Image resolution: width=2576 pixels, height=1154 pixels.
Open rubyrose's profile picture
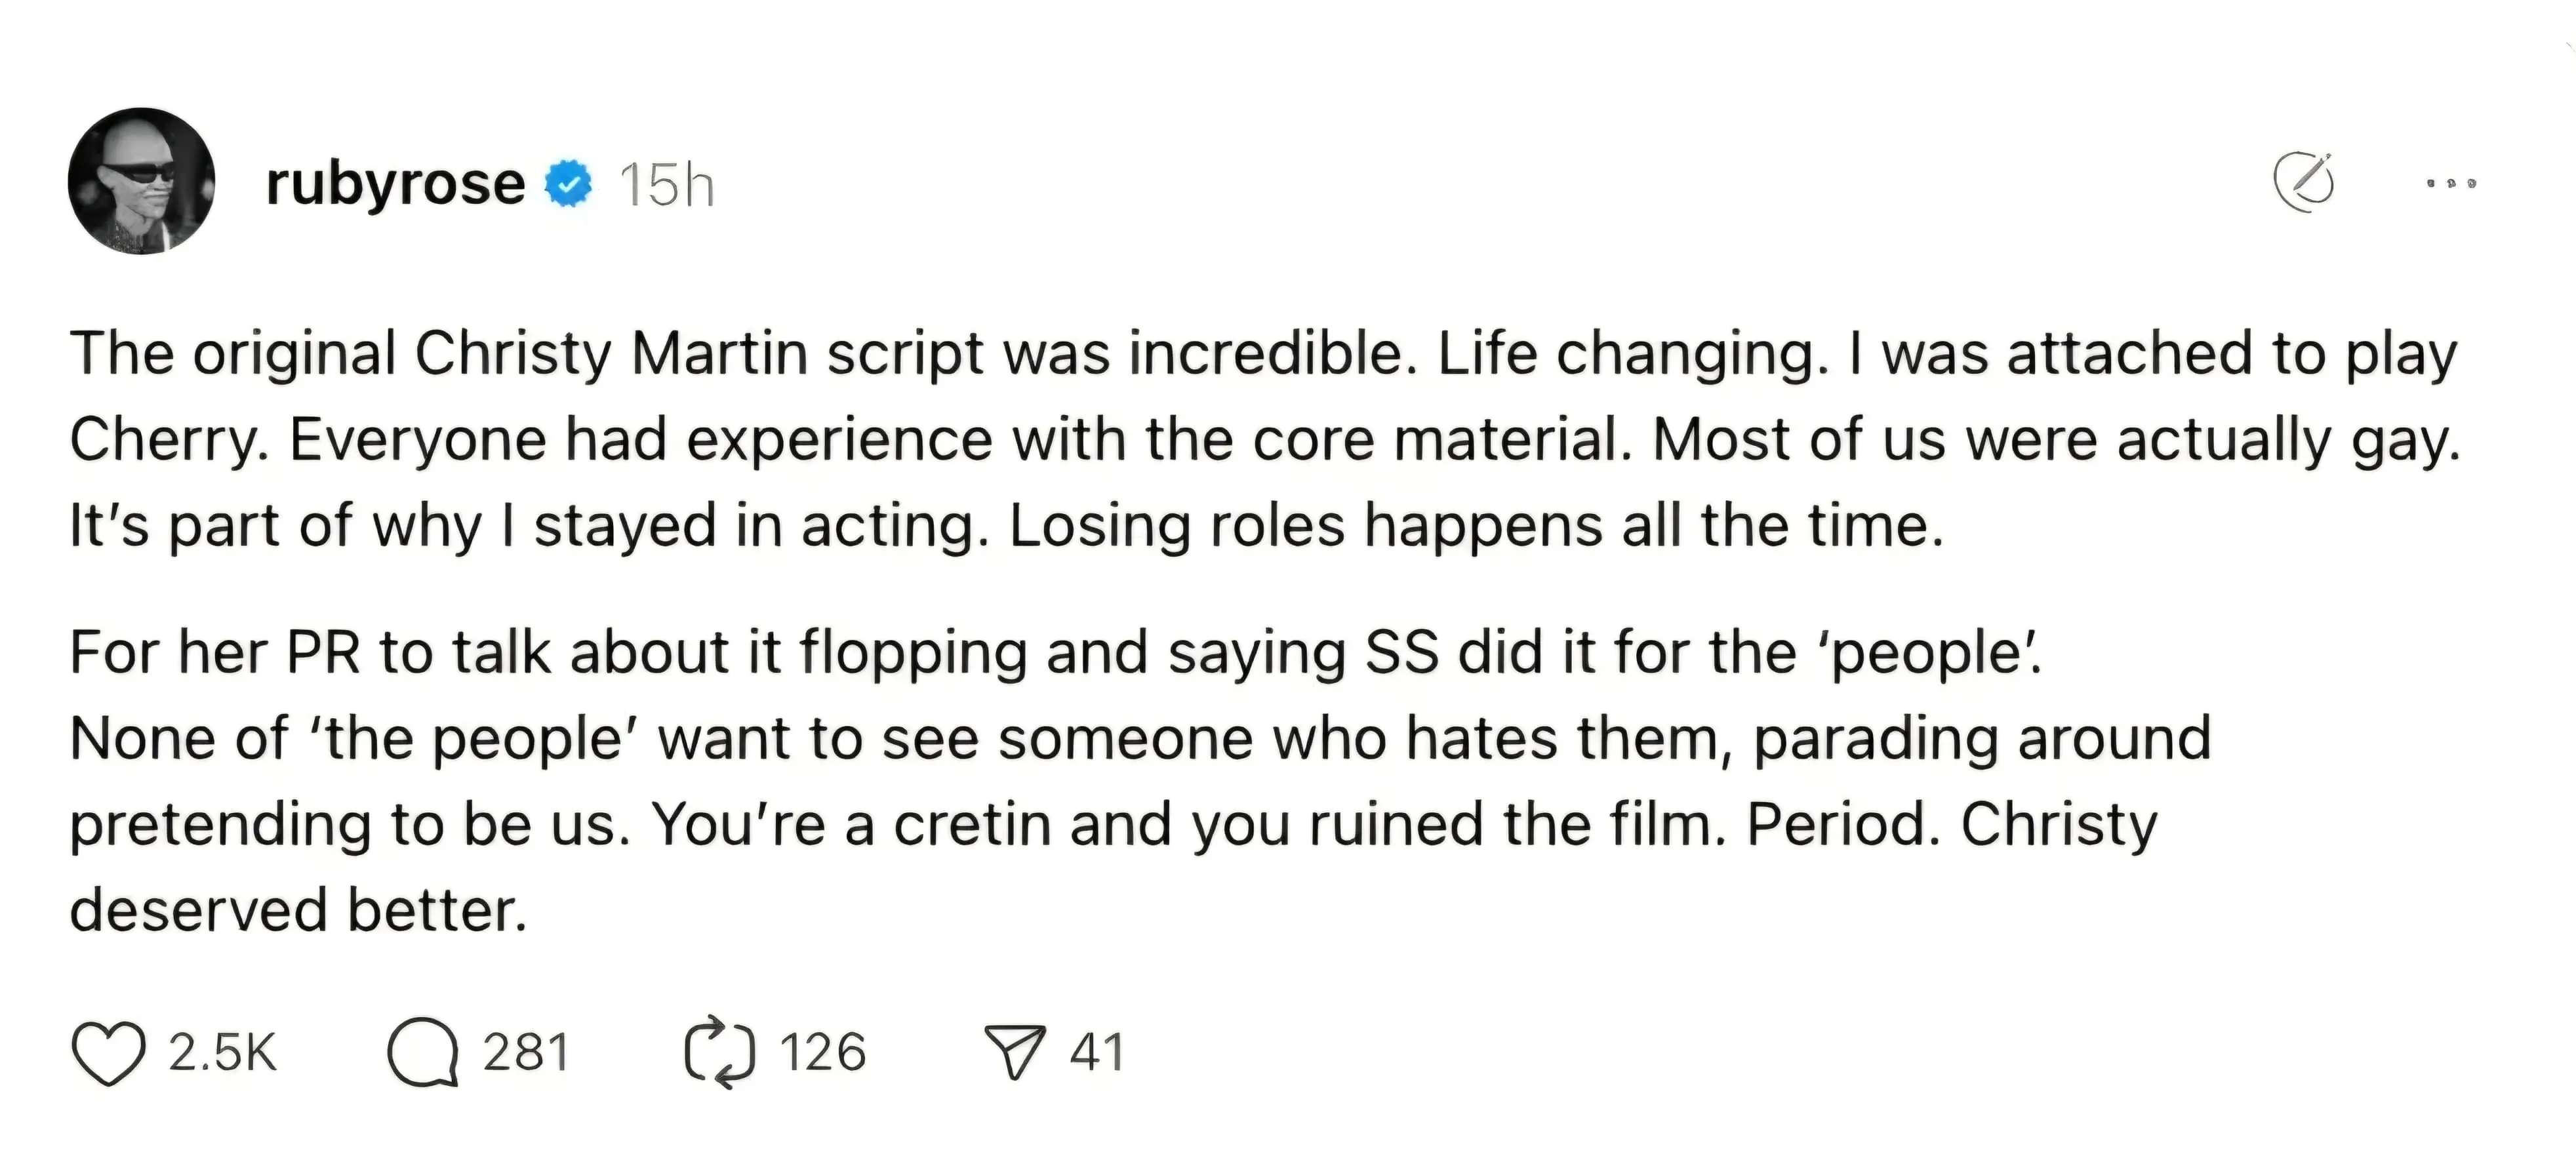(141, 181)
